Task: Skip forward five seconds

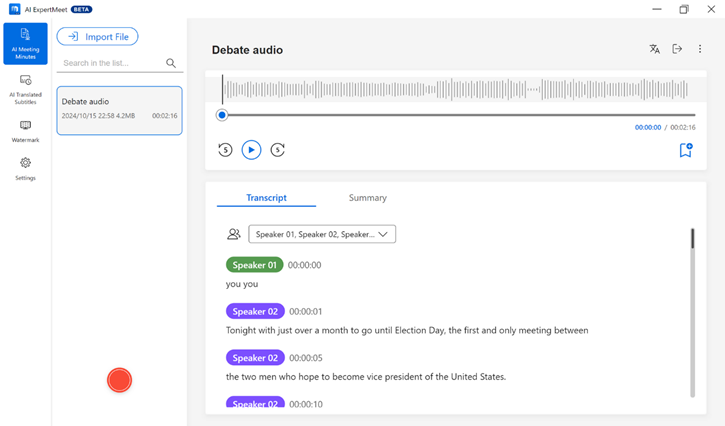Action: pyautogui.click(x=278, y=150)
